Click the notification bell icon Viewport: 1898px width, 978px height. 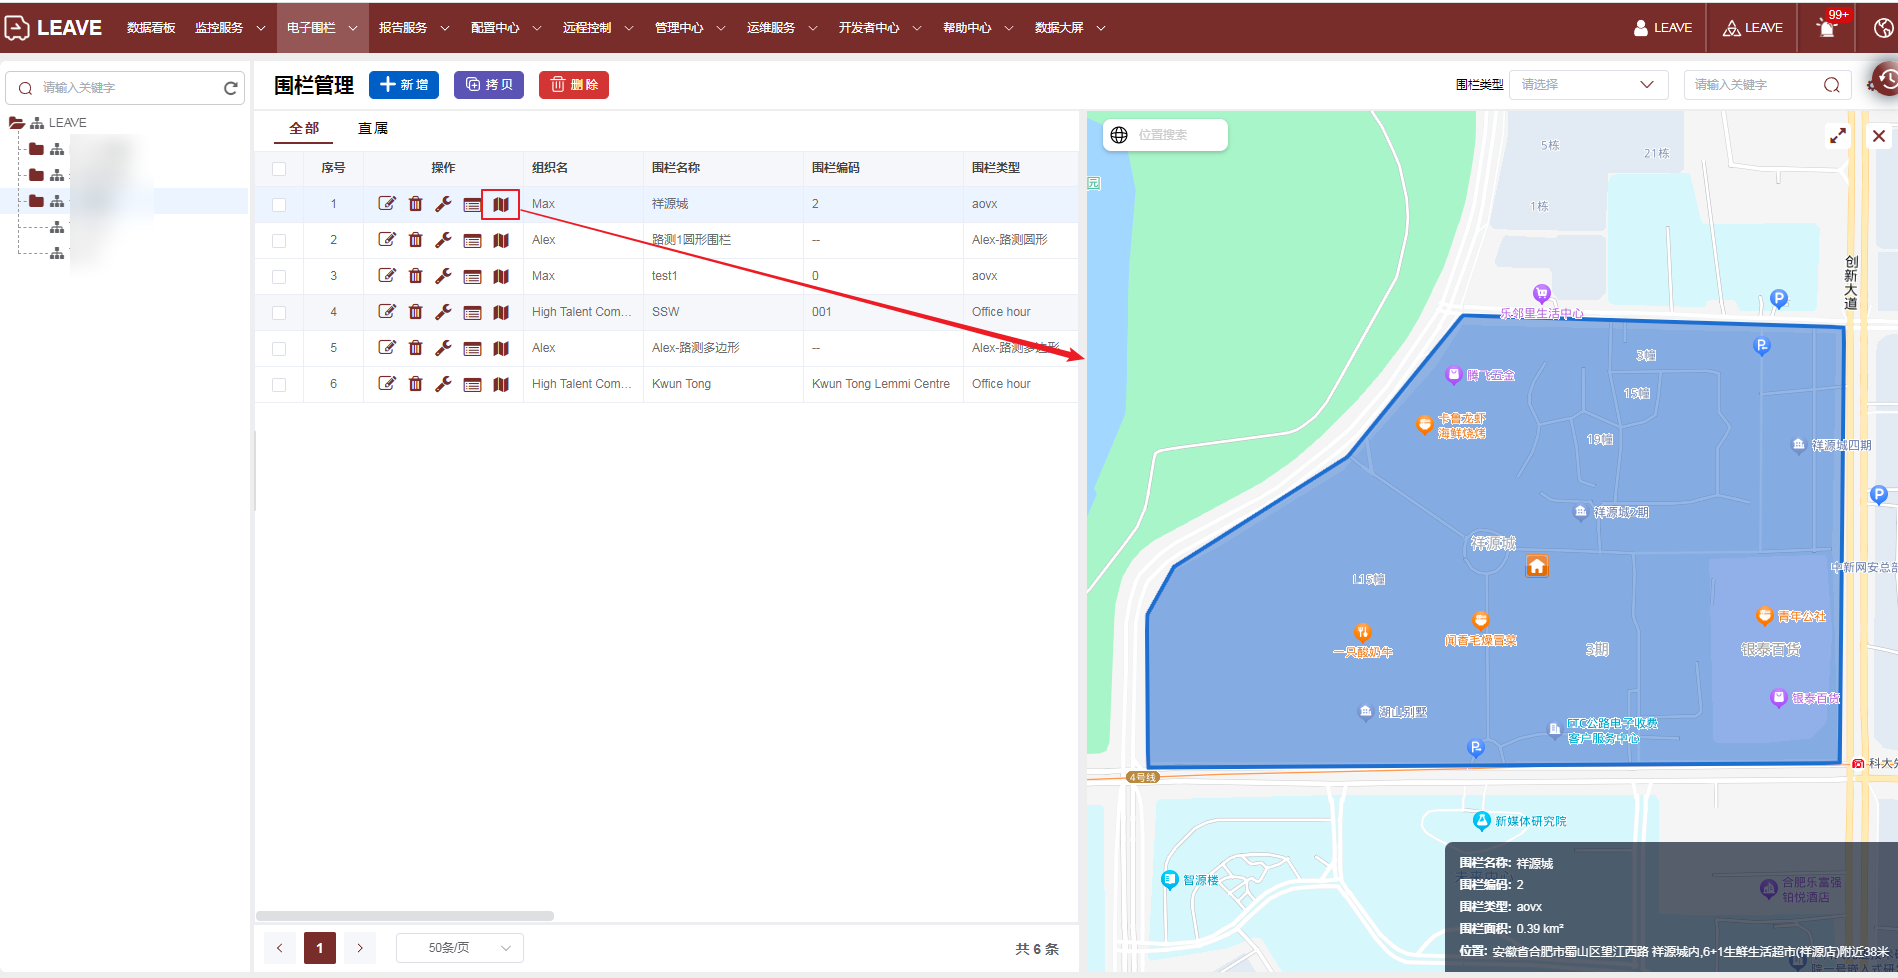1827,28
